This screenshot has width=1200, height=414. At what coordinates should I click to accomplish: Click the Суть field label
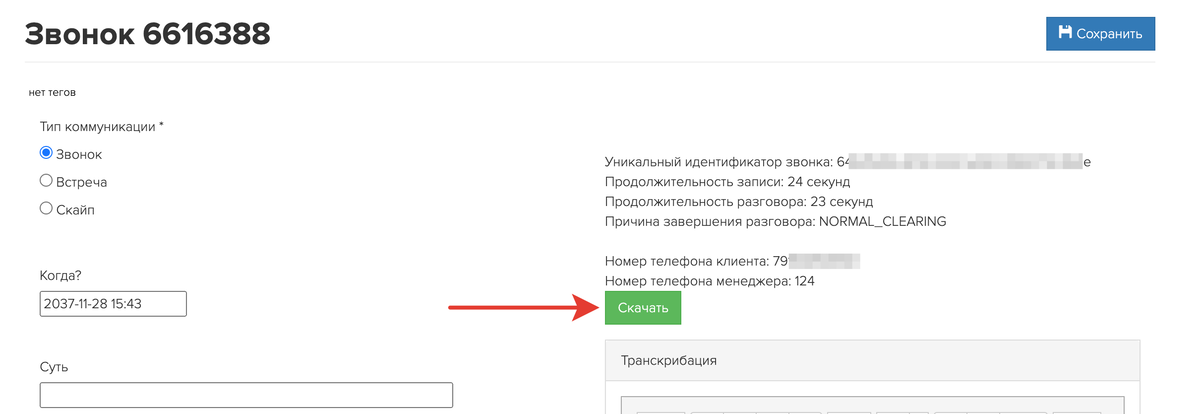pyautogui.click(x=54, y=367)
